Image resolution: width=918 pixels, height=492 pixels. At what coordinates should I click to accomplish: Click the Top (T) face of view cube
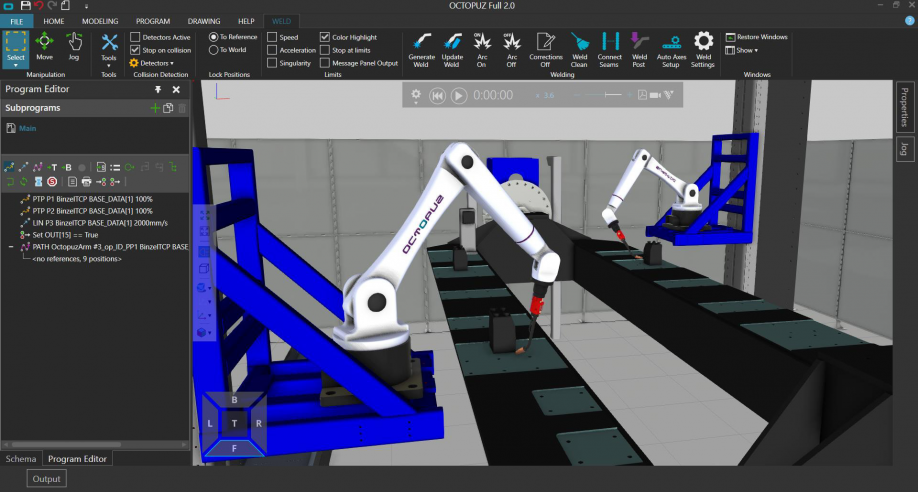pos(234,423)
